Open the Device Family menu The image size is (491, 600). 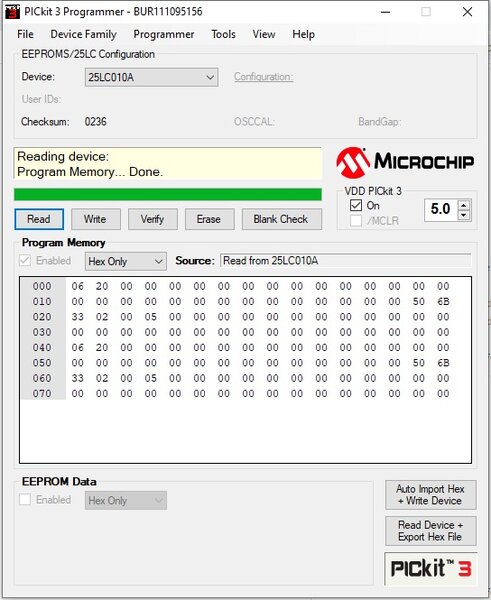[x=83, y=34]
